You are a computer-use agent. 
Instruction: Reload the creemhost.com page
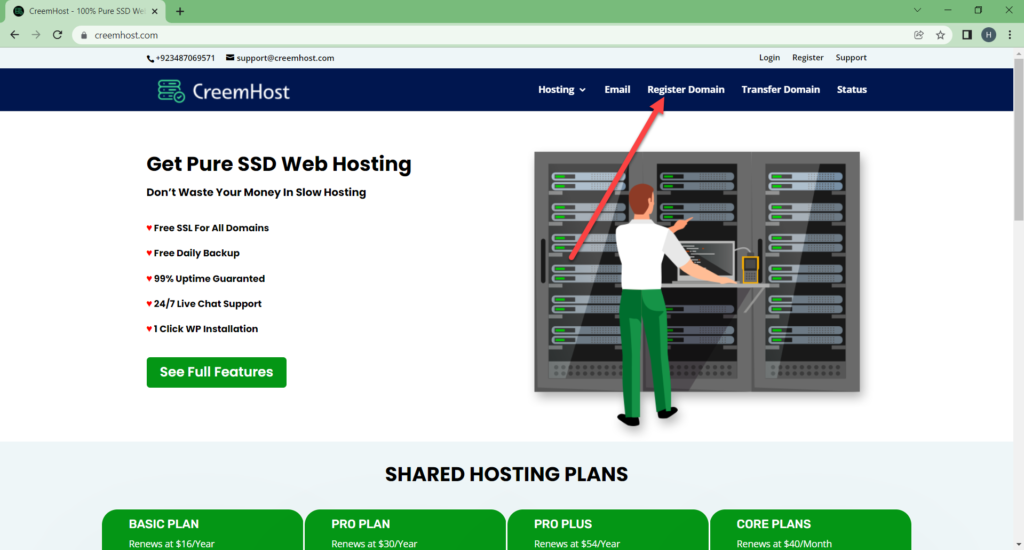pos(57,35)
